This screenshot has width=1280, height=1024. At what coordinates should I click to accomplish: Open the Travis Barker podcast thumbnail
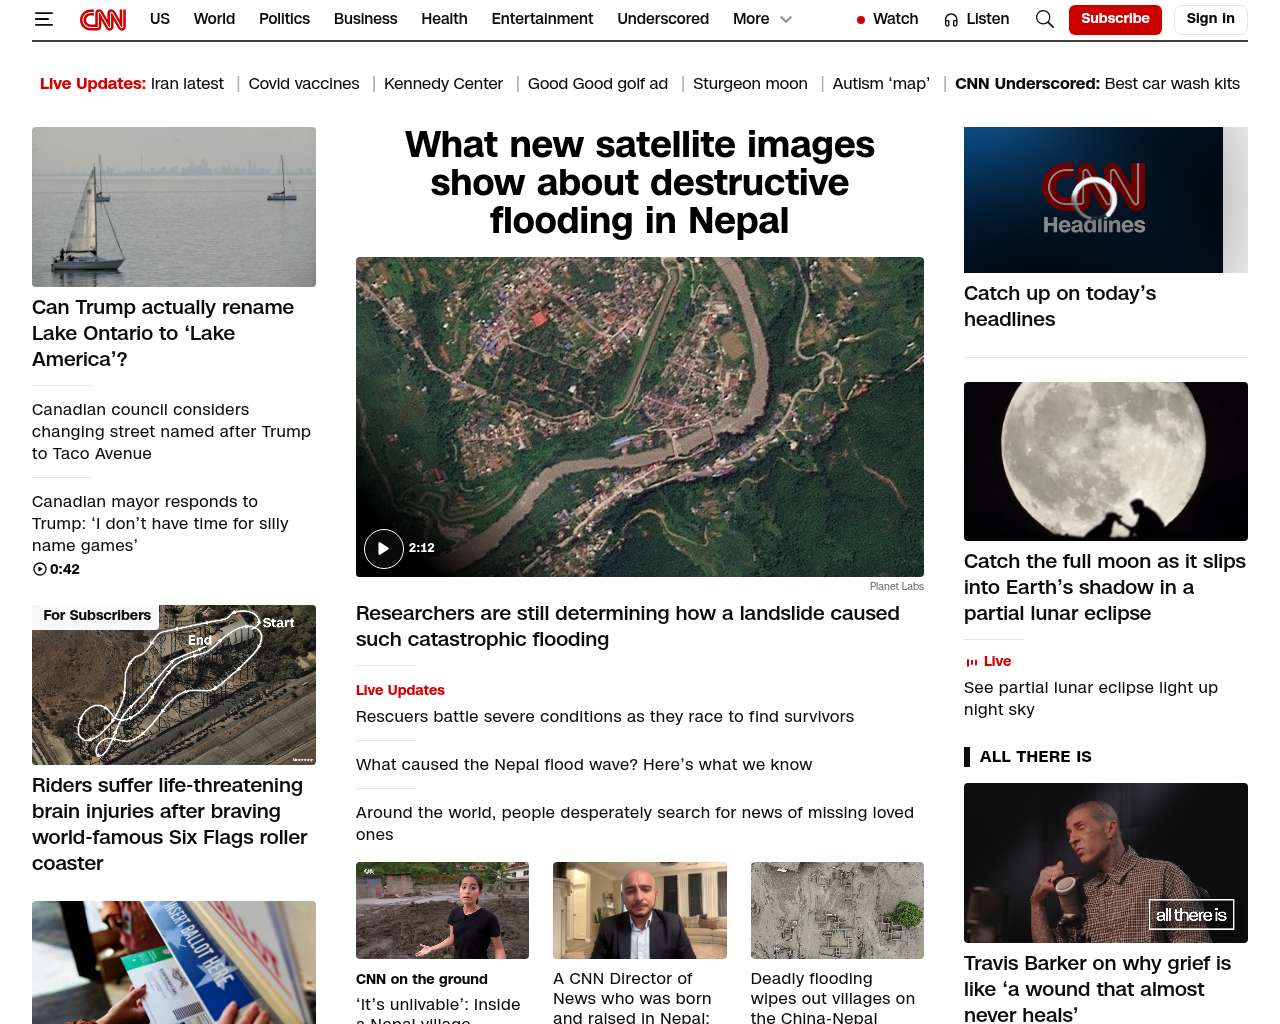1106,863
